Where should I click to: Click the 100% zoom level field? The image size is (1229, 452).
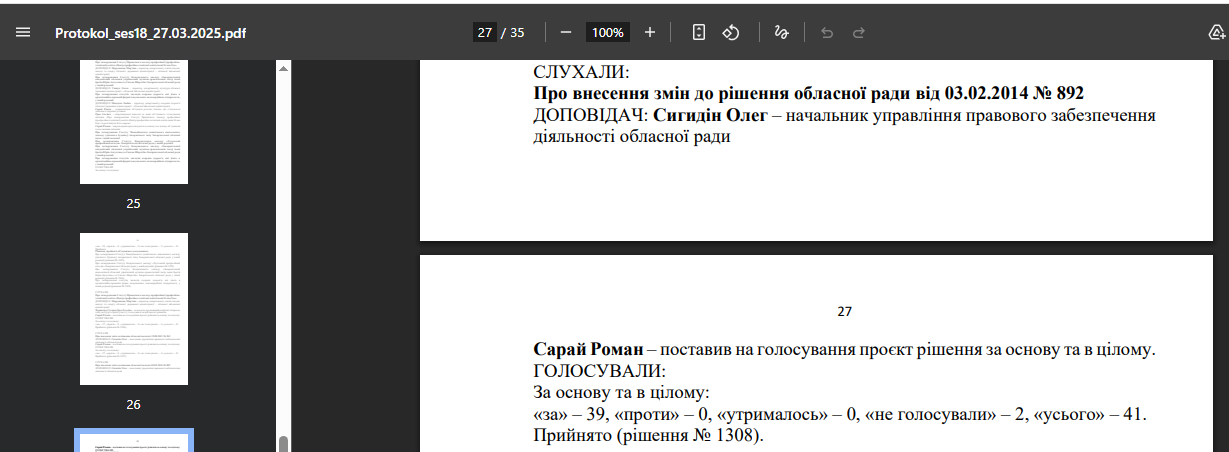click(x=607, y=32)
